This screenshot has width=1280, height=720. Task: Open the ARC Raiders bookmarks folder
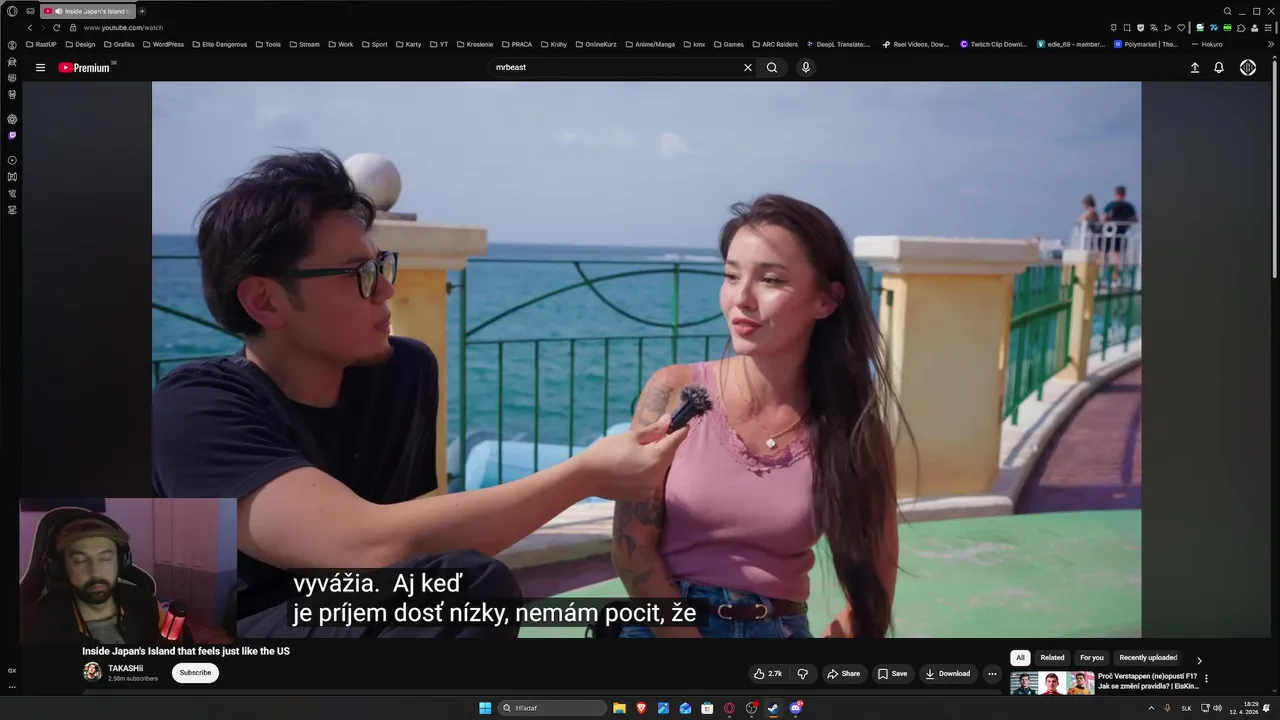(775, 44)
